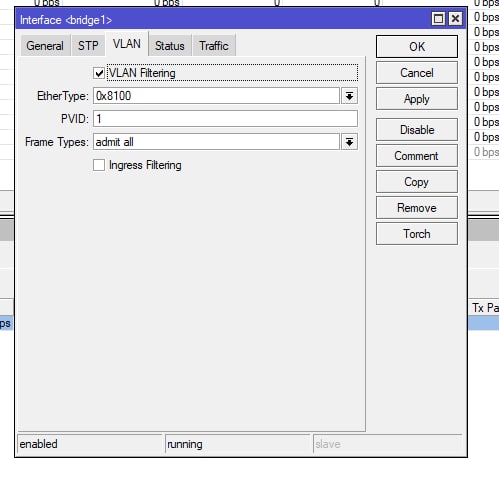Open the General tab
This screenshot has width=499, height=502.
tap(45, 46)
